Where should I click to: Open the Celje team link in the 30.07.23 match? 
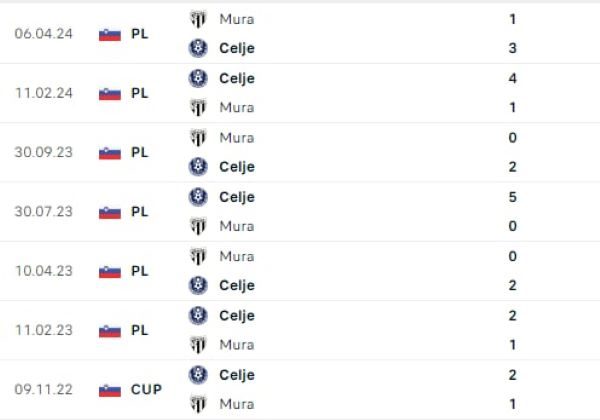(x=236, y=197)
